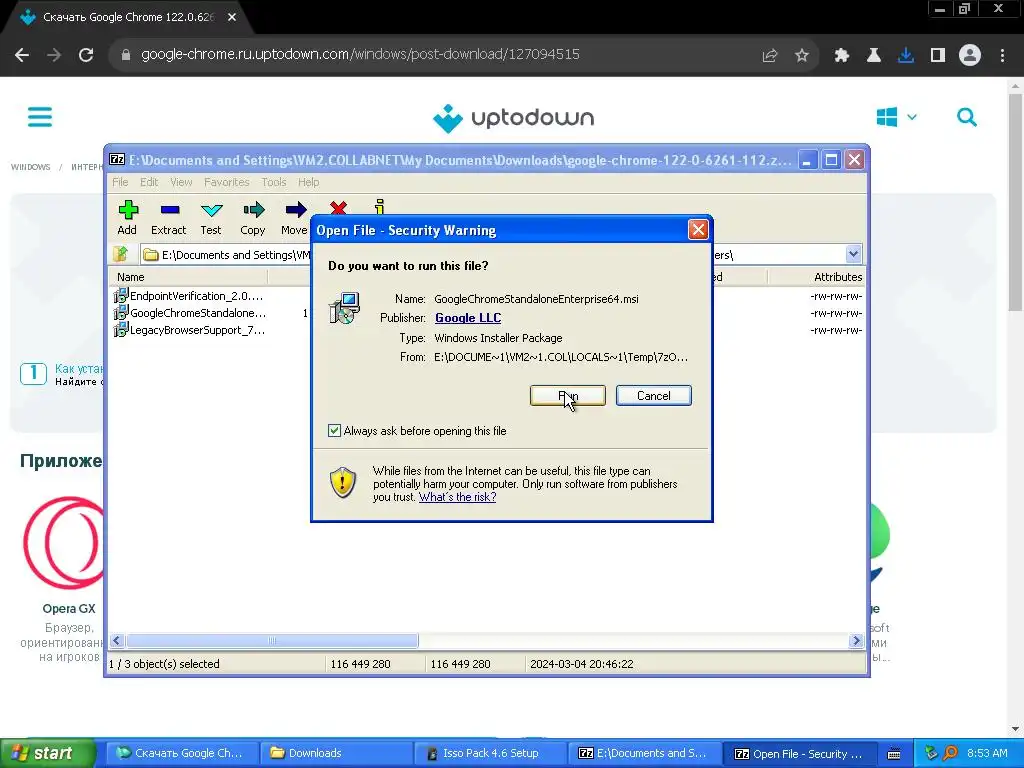Expand the 7-Zip address path dropdown
The width and height of the screenshot is (1024, 768).
(x=853, y=254)
